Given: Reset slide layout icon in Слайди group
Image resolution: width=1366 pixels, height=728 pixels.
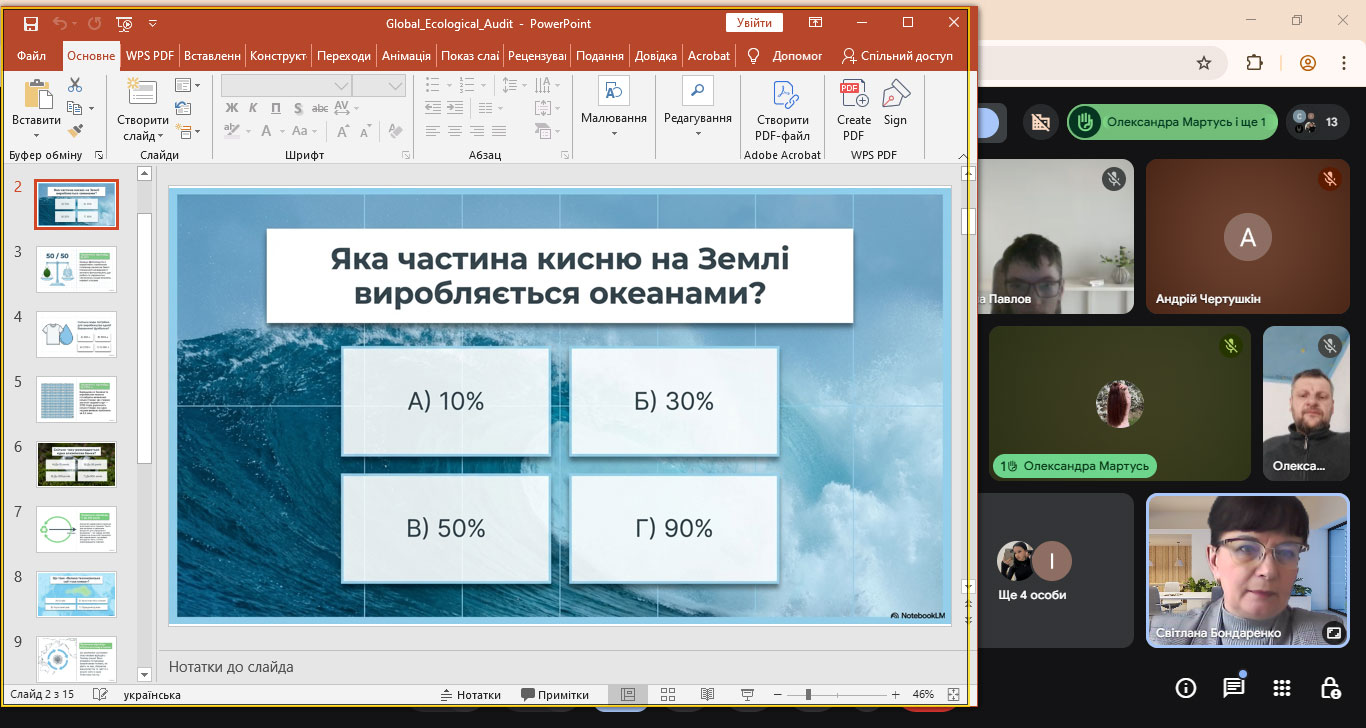Looking at the screenshot, I should (183, 108).
